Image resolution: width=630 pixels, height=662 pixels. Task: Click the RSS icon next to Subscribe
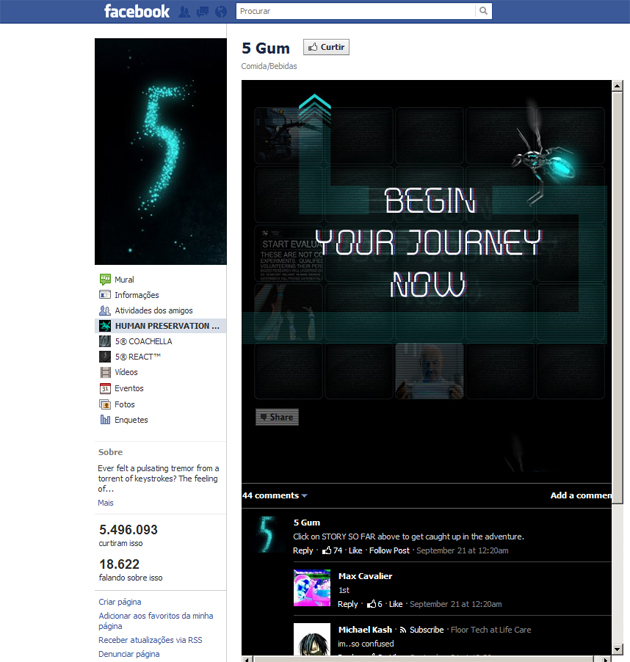pyautogui.click(x=403, y=630)
